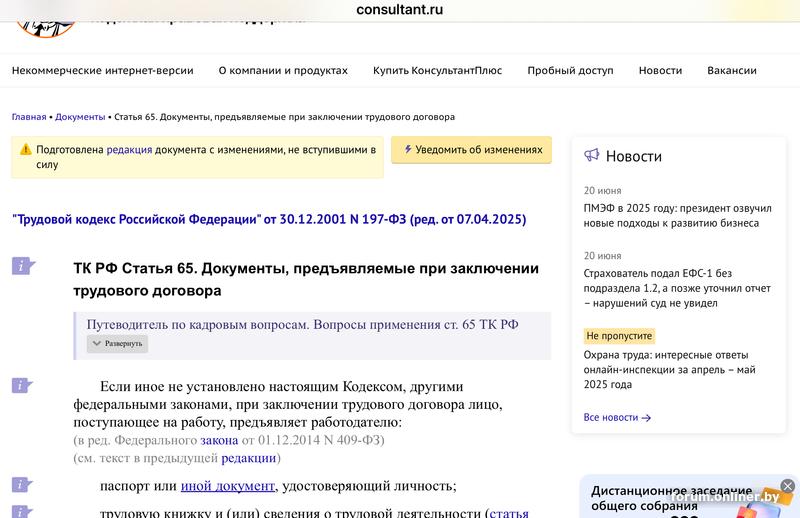Screen dimensions: 800x518
Task: Open 'Путеводитель по кадровым вопросам' link text
Action: point(302,325)
